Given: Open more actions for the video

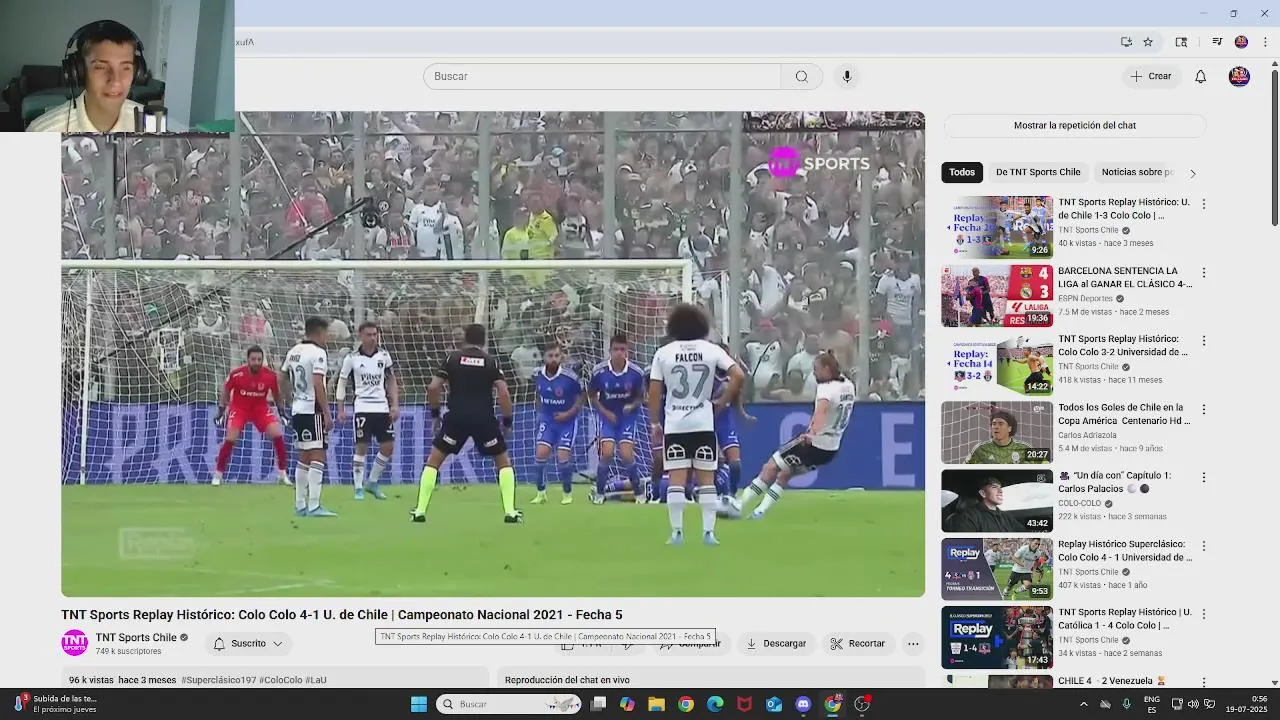Looking at the screenshot, I should pos(913,643).
